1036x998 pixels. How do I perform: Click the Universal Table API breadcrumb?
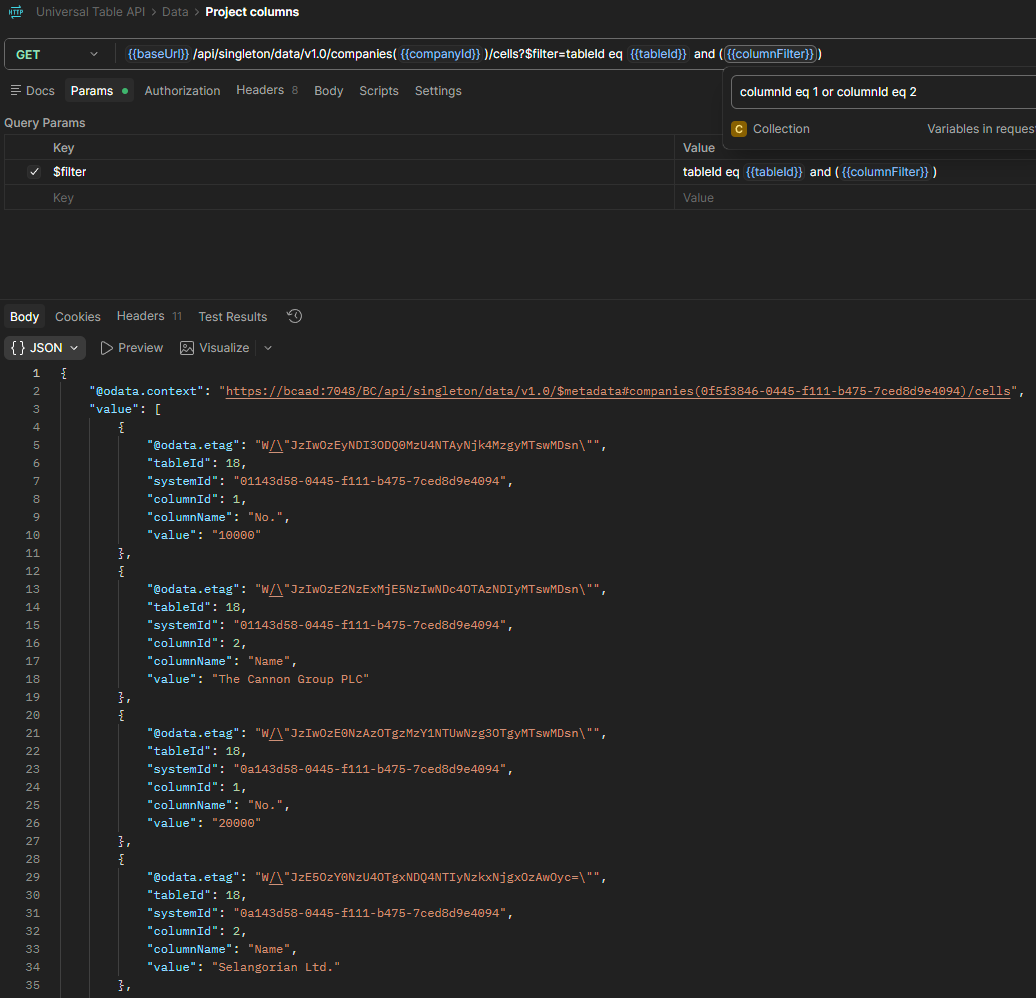pyautogui.click(x=91, y=12)
